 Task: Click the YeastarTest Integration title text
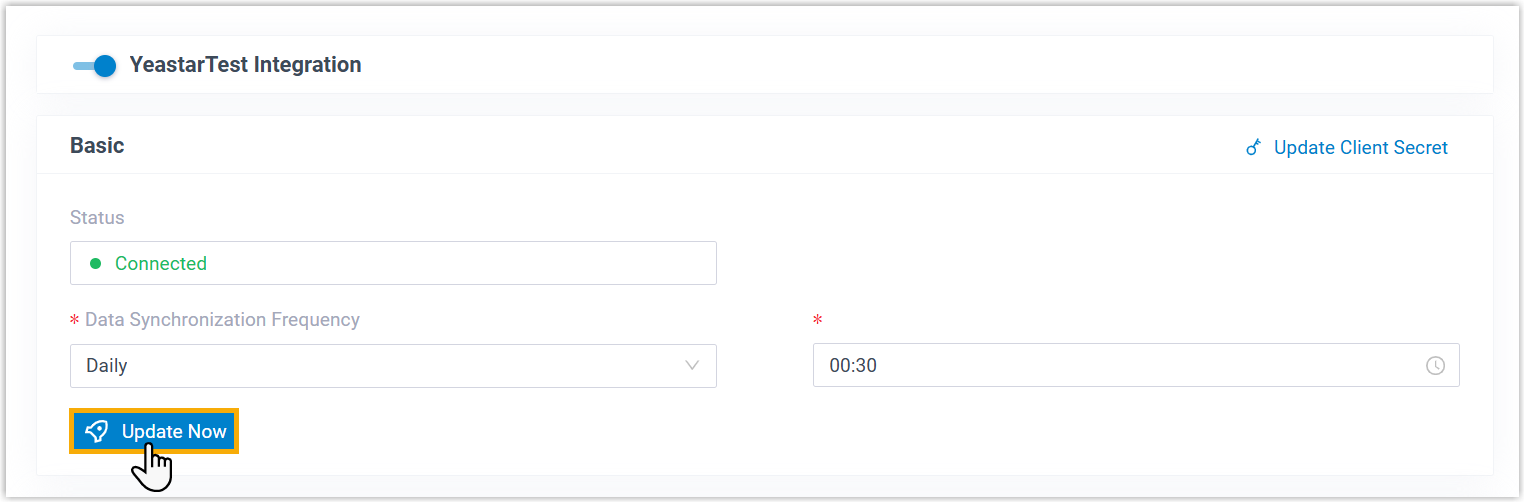click(245, 65)
